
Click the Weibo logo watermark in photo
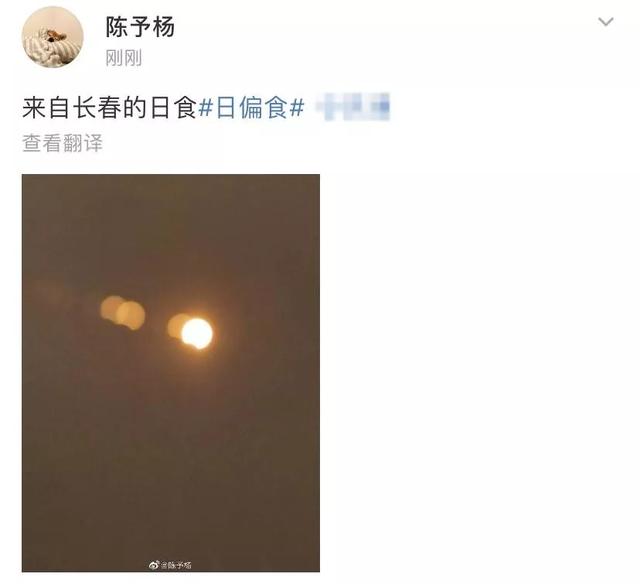154,565
